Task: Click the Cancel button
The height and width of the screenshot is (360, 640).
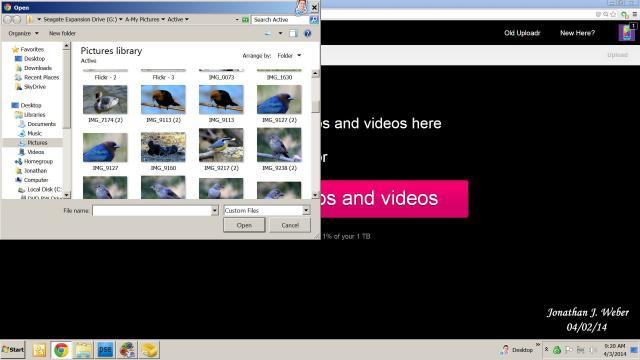Action: (x=290, y=225)
